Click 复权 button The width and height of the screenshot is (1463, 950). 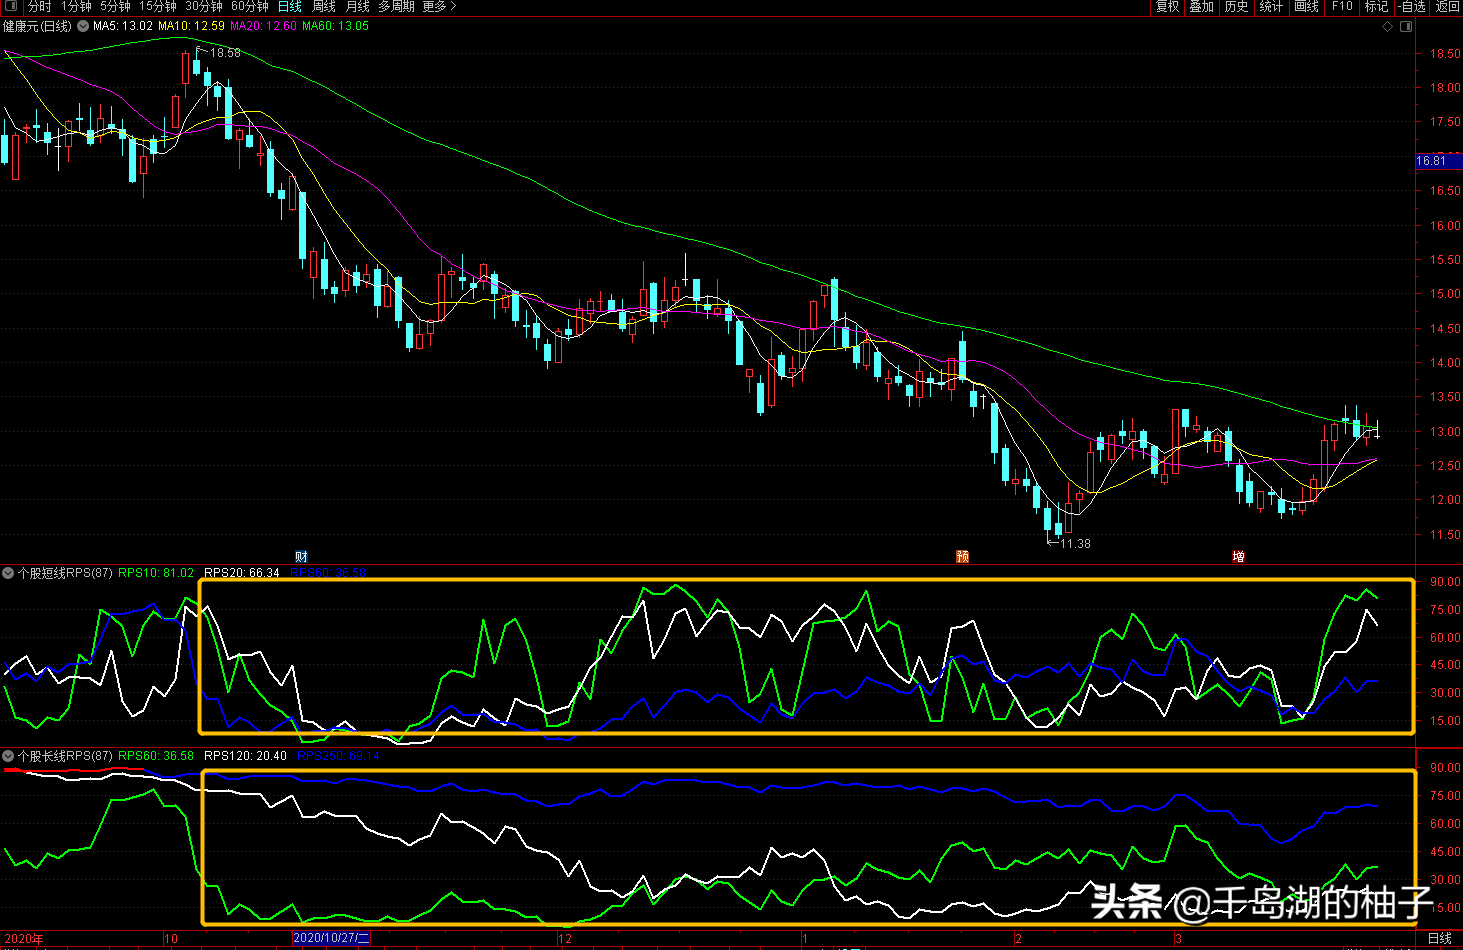click(x=1167, y=6)
